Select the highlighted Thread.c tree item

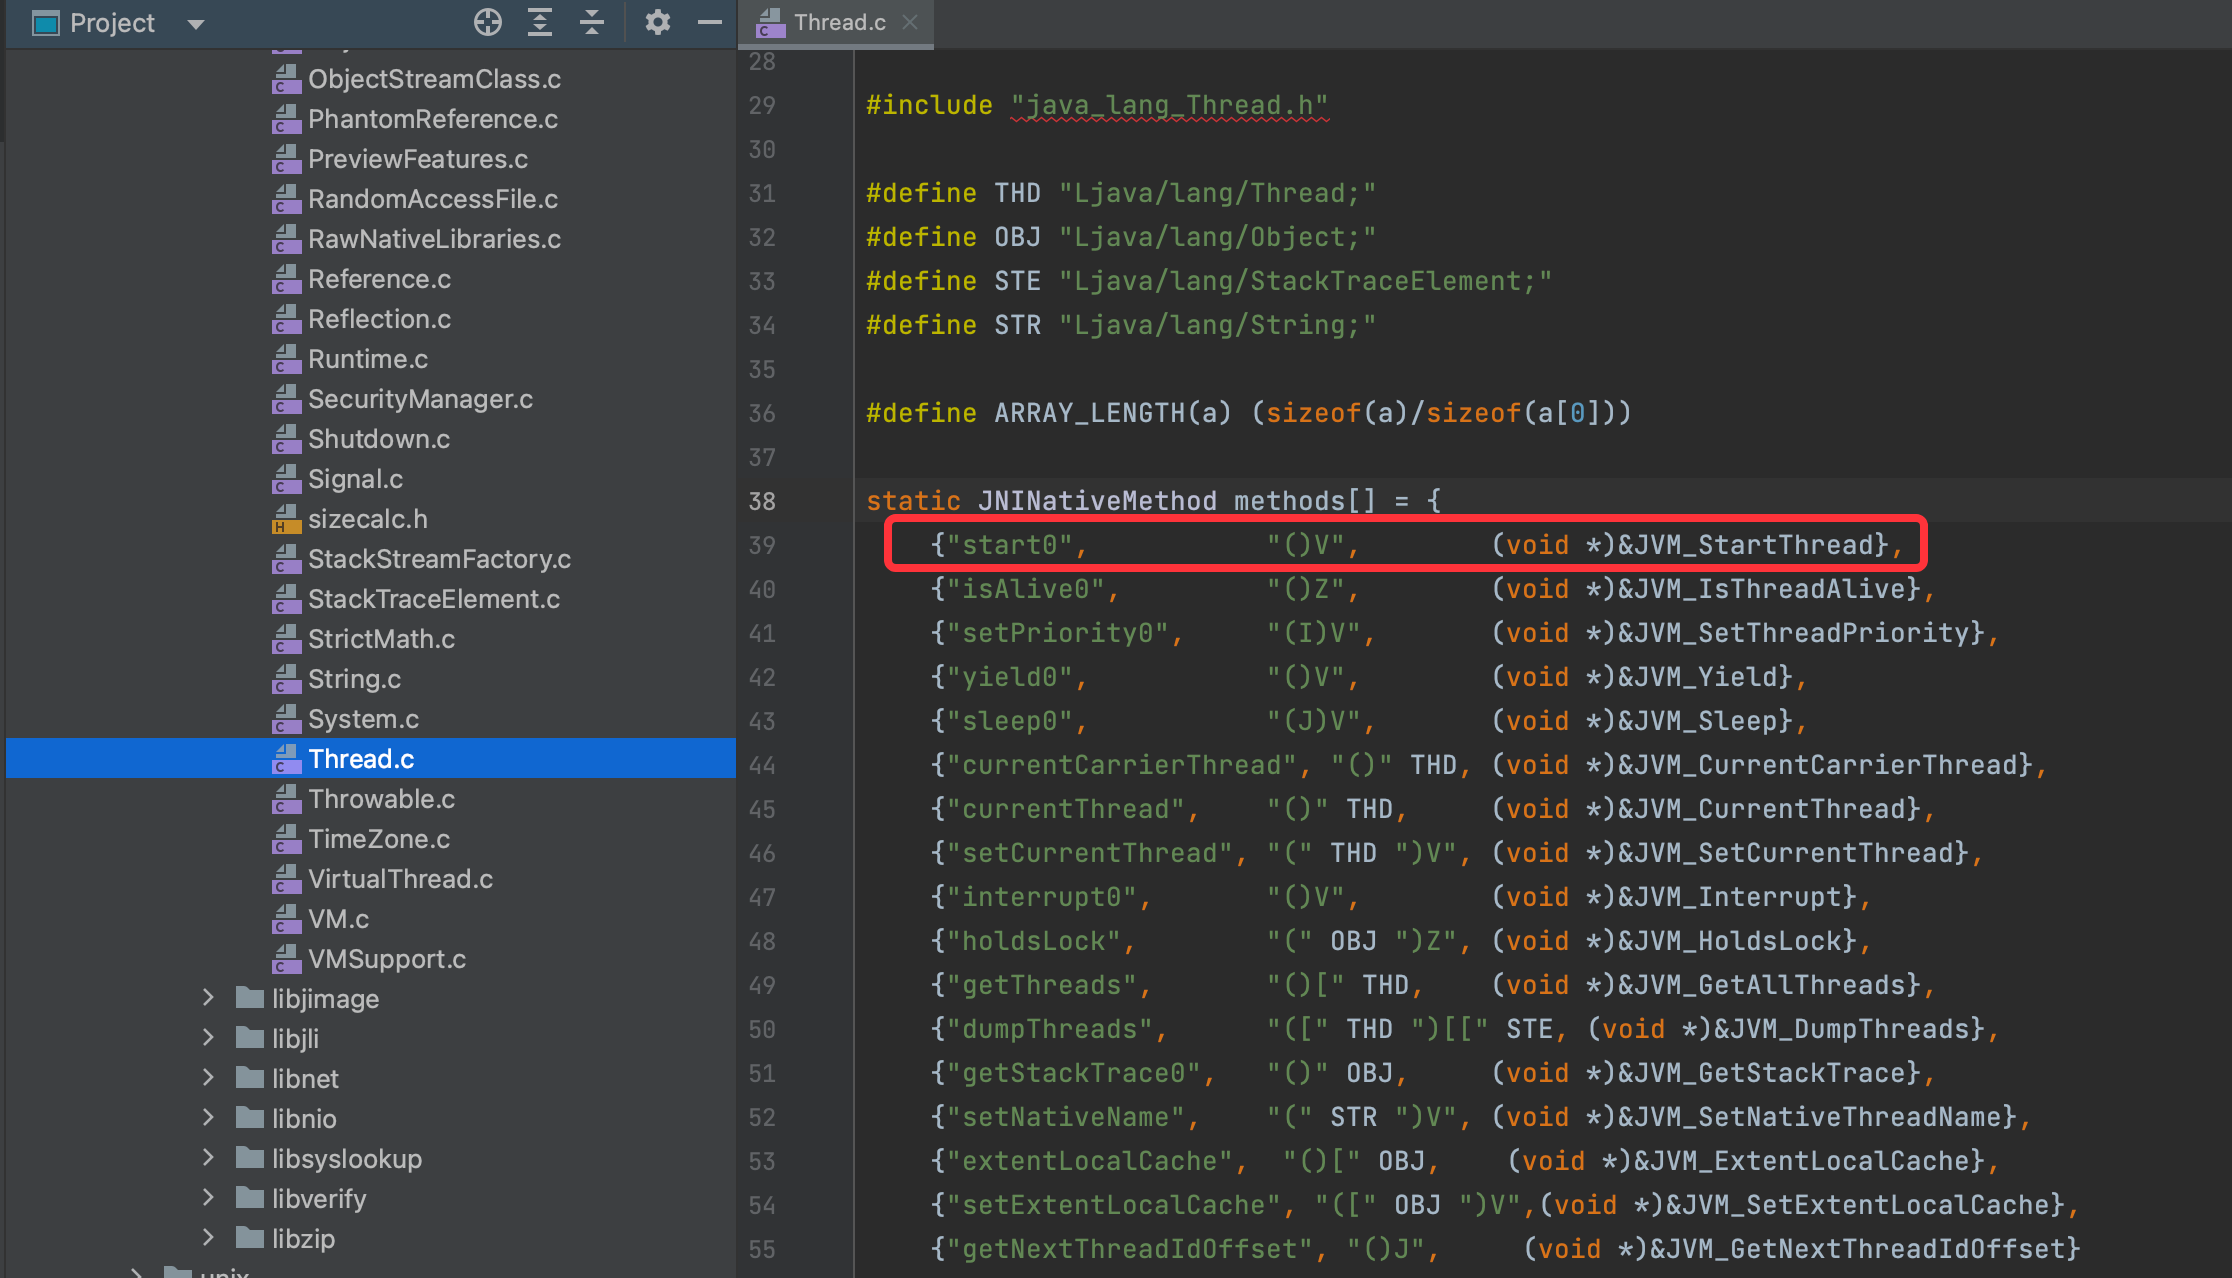(x=371, y=758)
